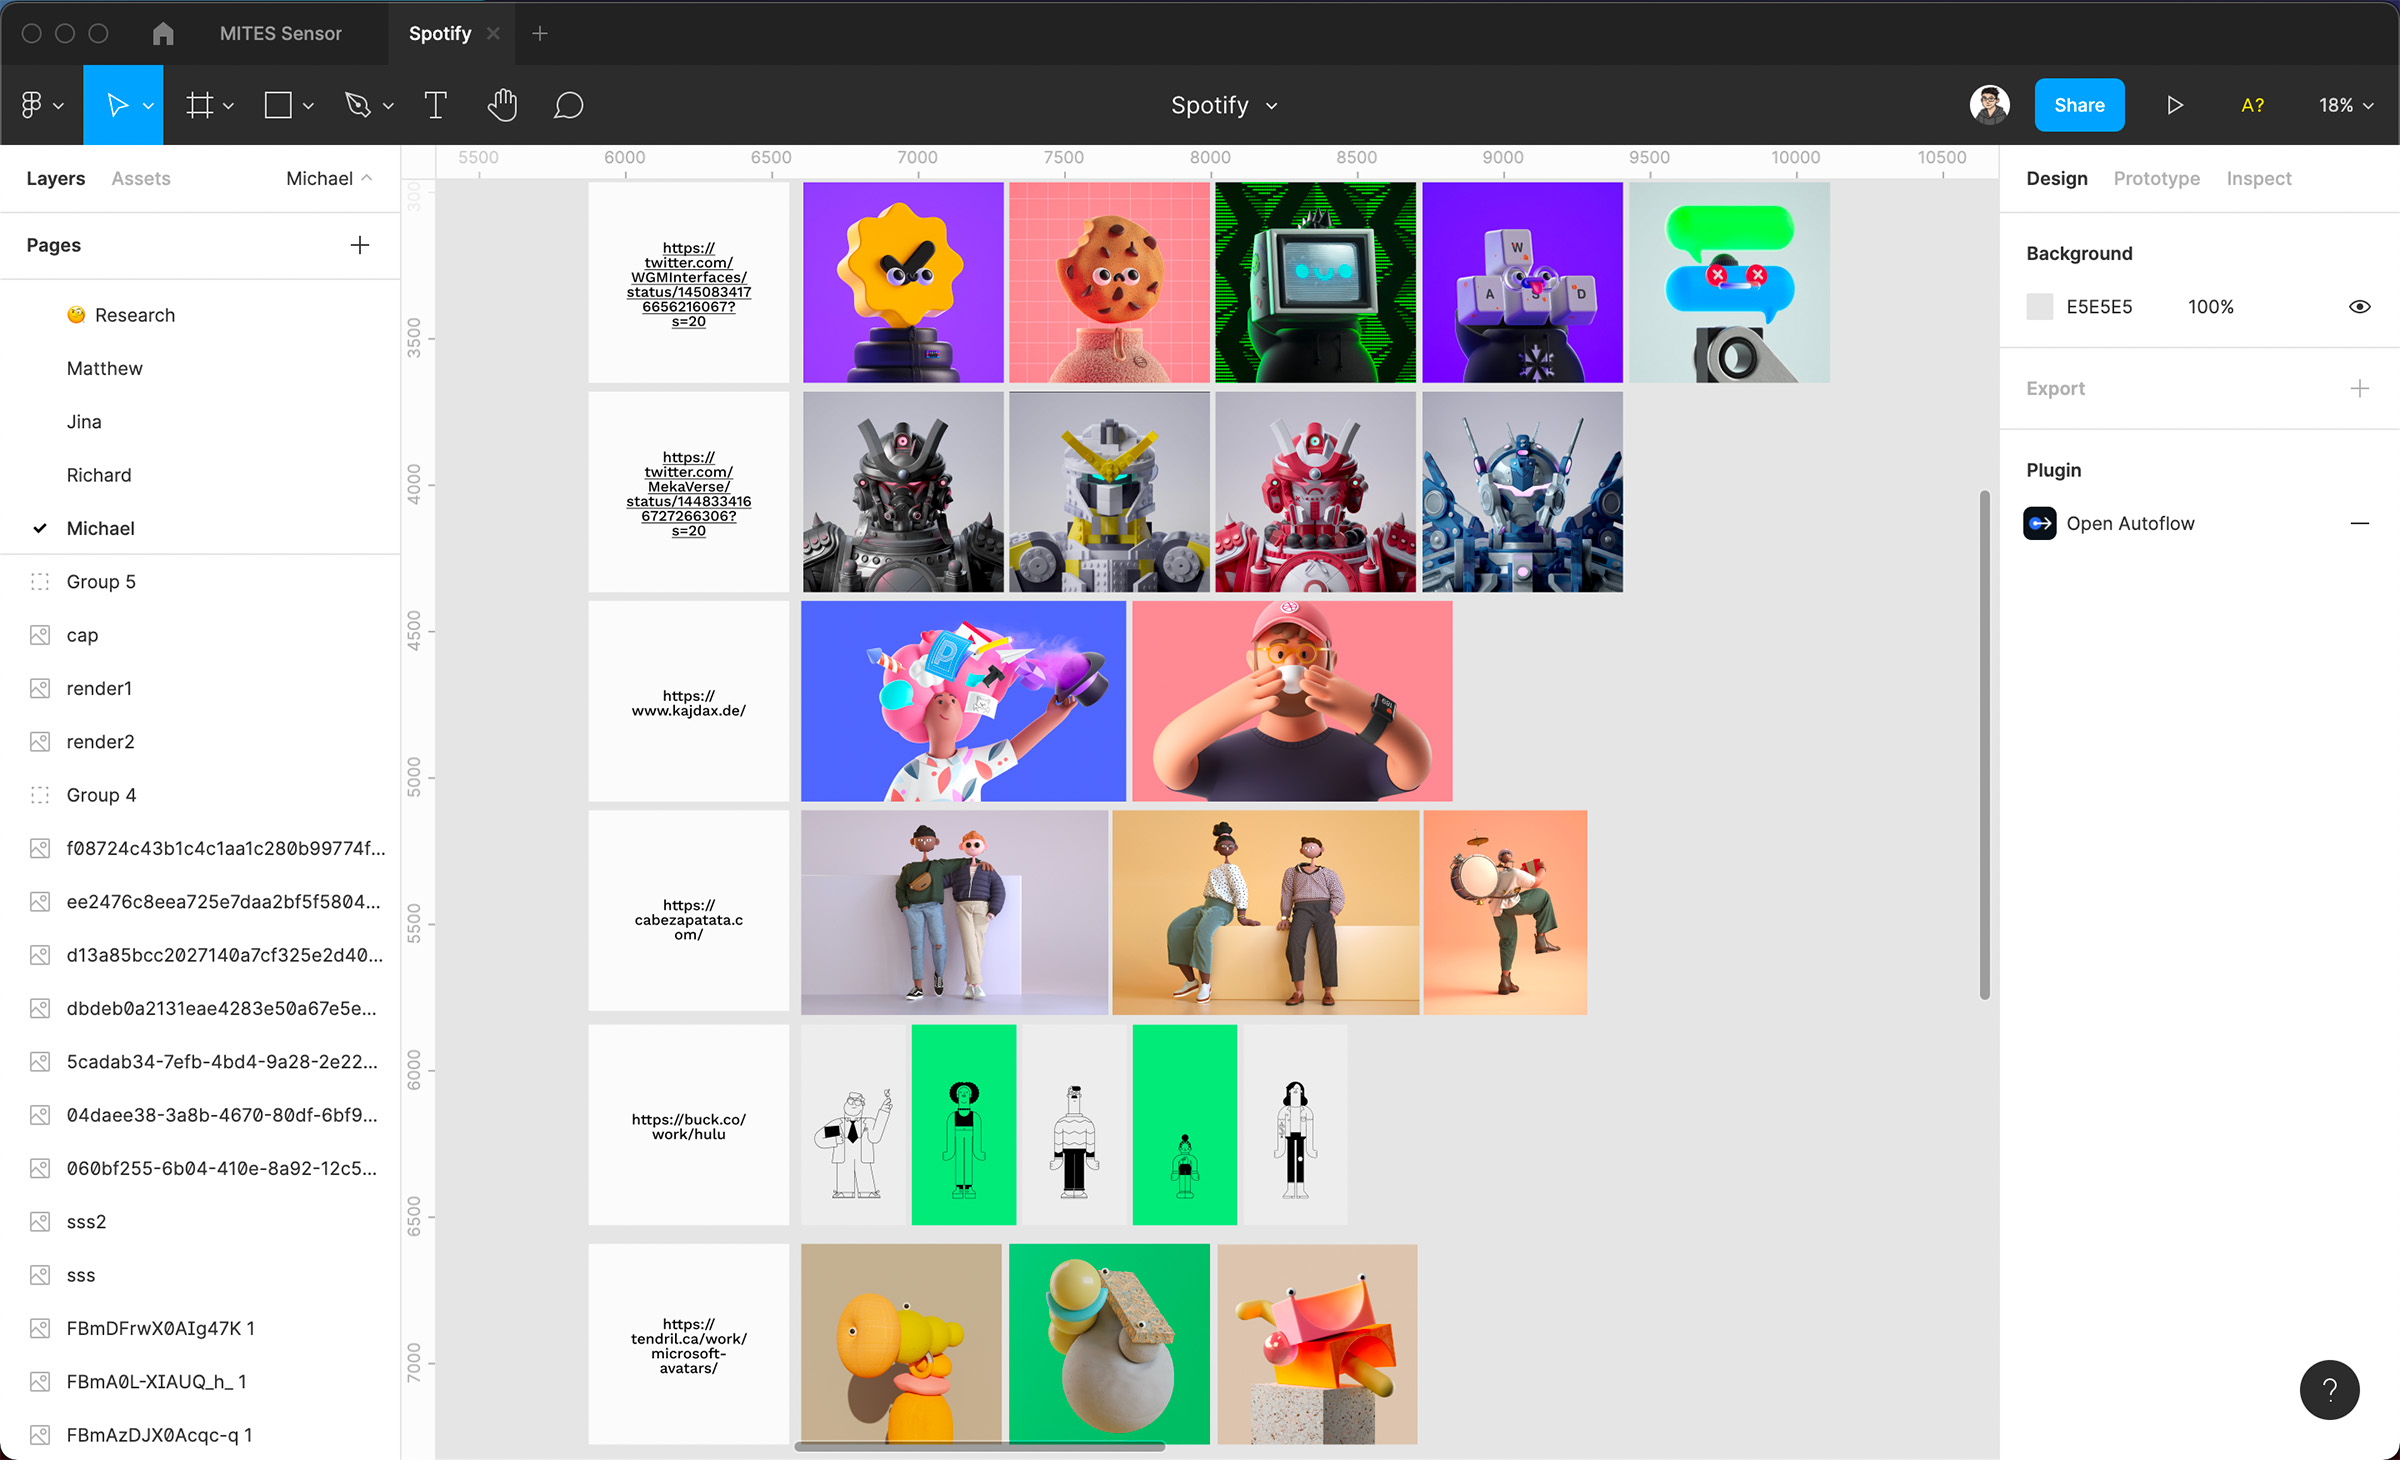Select the Spotify file tab
2400x1460 pixels.
click(x=439, y=33)
